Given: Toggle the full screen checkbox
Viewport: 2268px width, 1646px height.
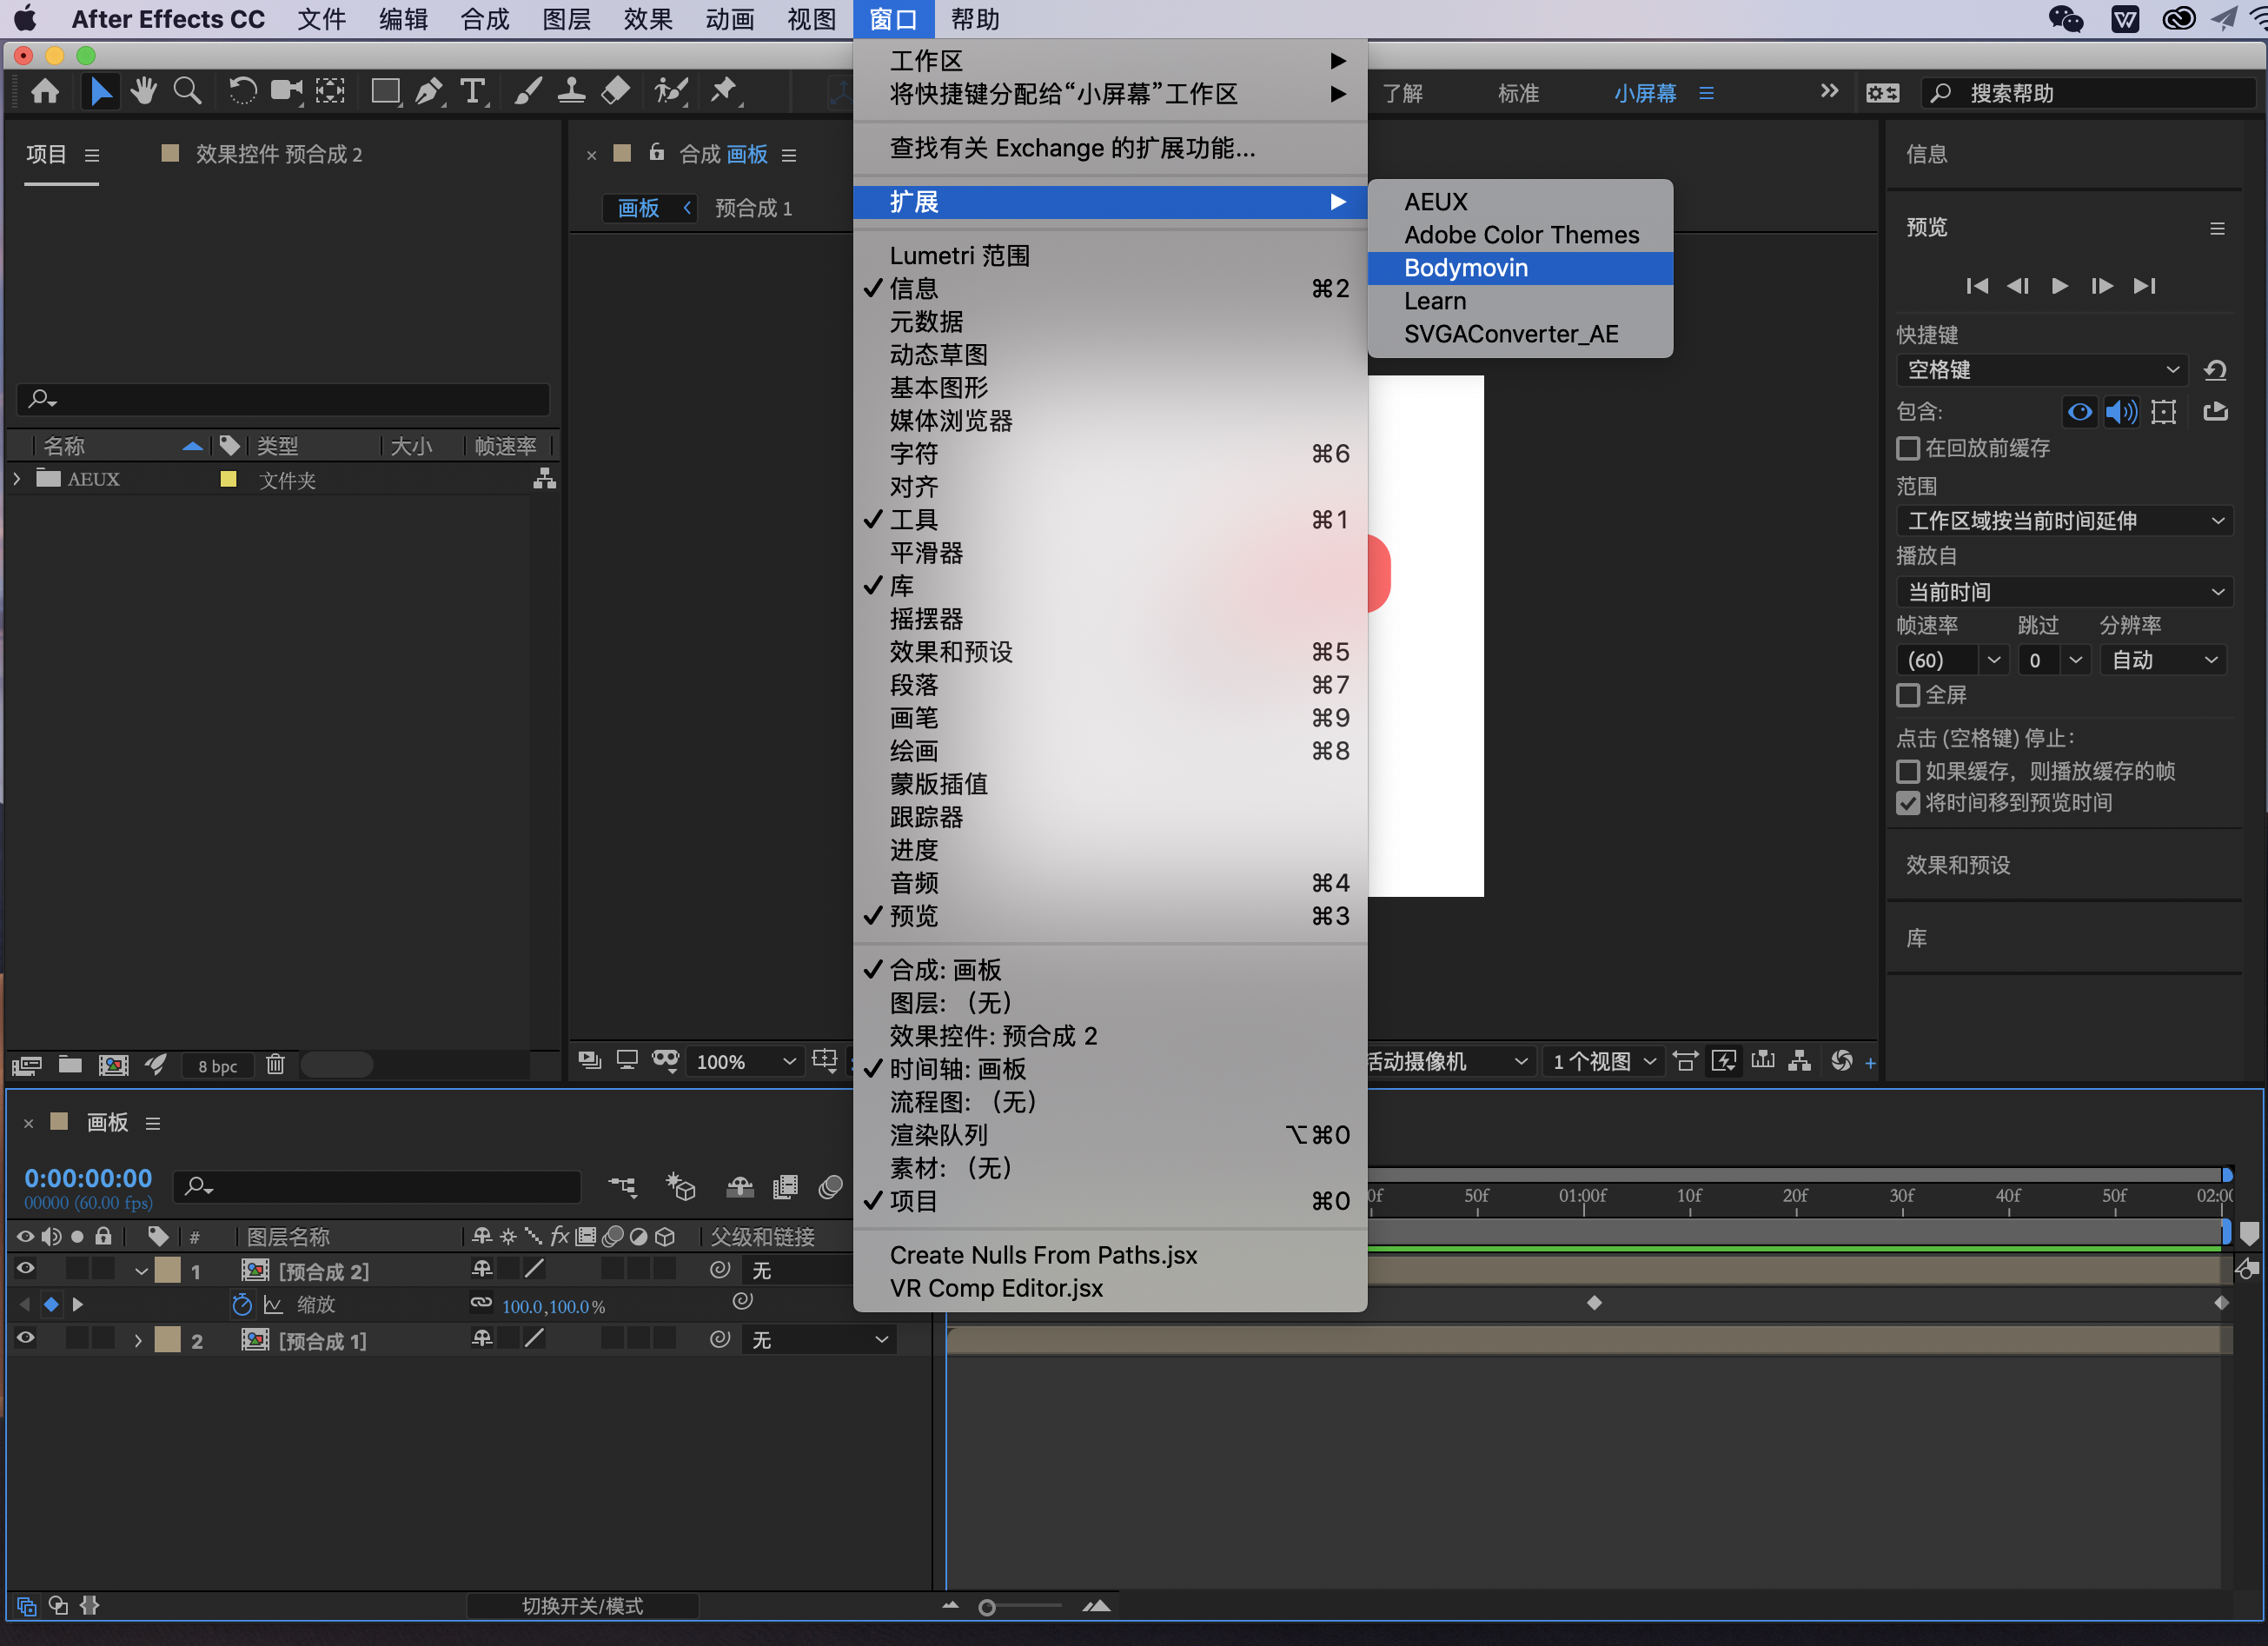Looking at the screenshot, I should [x=1908, y=695].
